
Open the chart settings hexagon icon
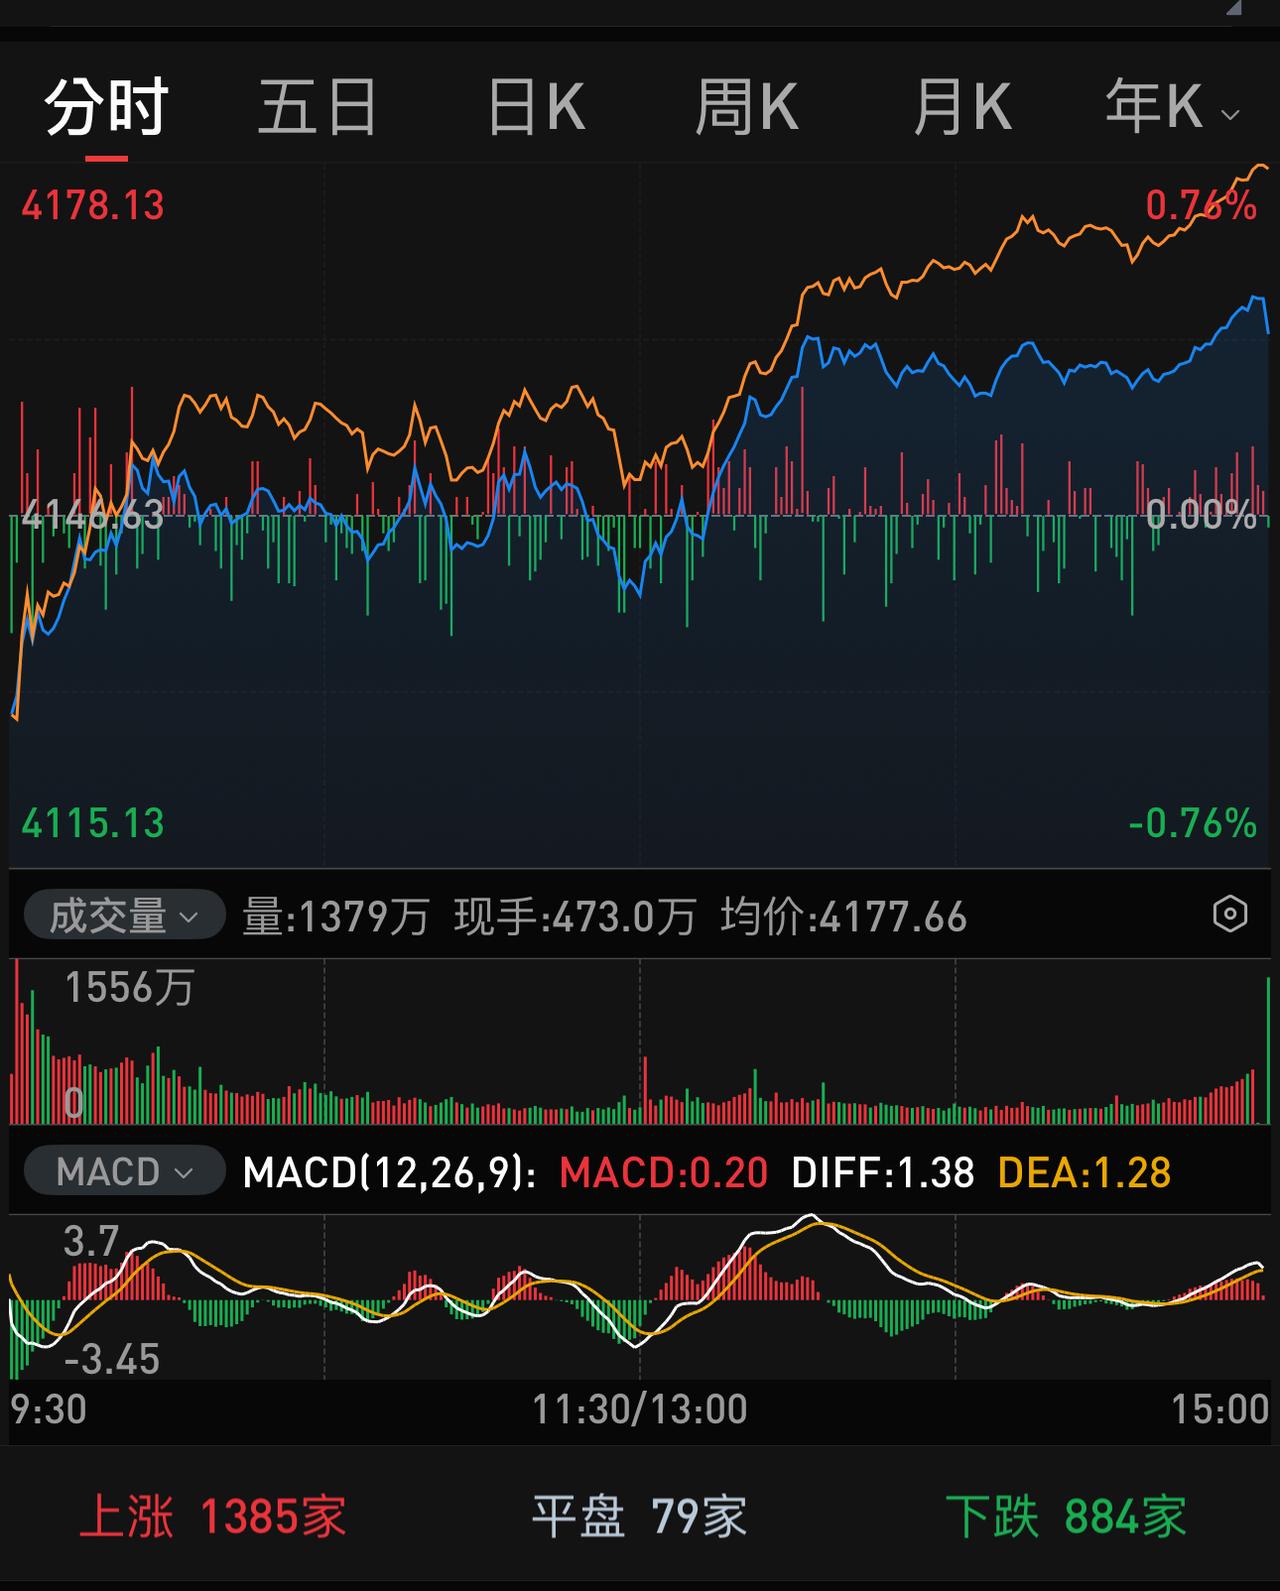click(x=1229, y=914)
